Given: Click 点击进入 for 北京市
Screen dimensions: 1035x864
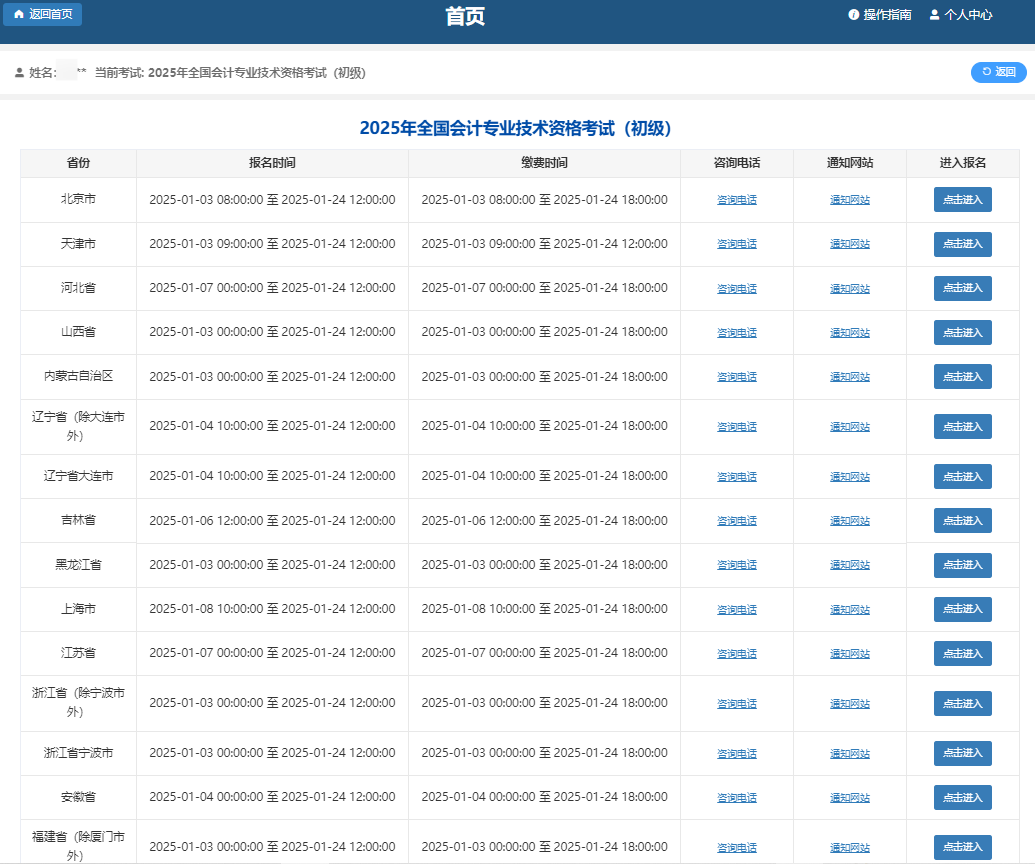Looking at the screenshot, I should 962,200.
